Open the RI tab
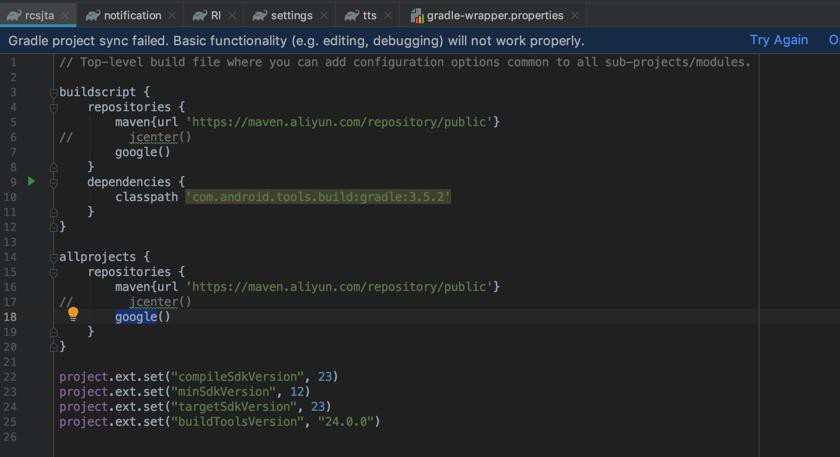 point(215,16)
